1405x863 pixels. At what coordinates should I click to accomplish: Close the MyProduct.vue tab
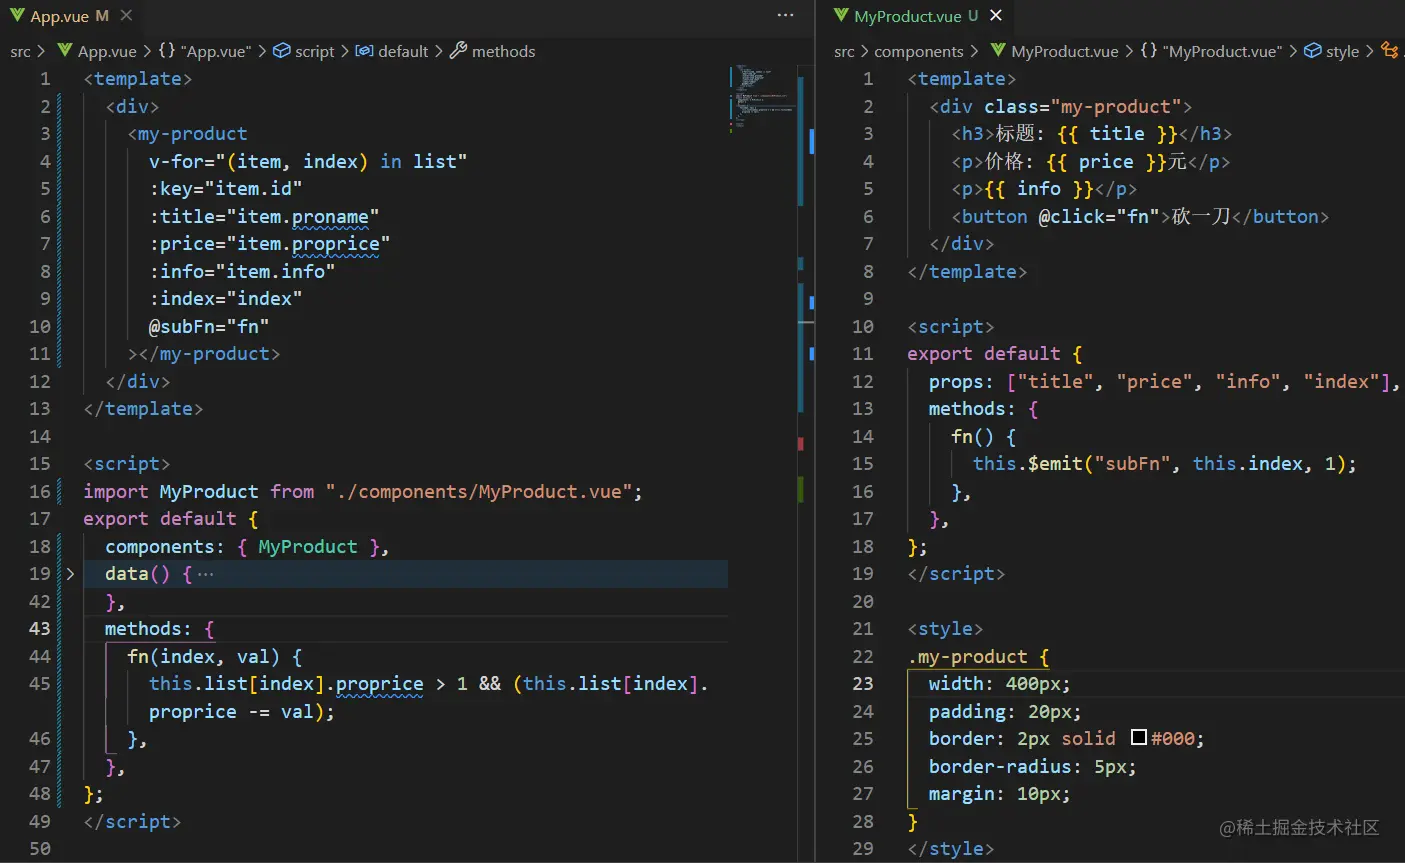click(996, 16)
